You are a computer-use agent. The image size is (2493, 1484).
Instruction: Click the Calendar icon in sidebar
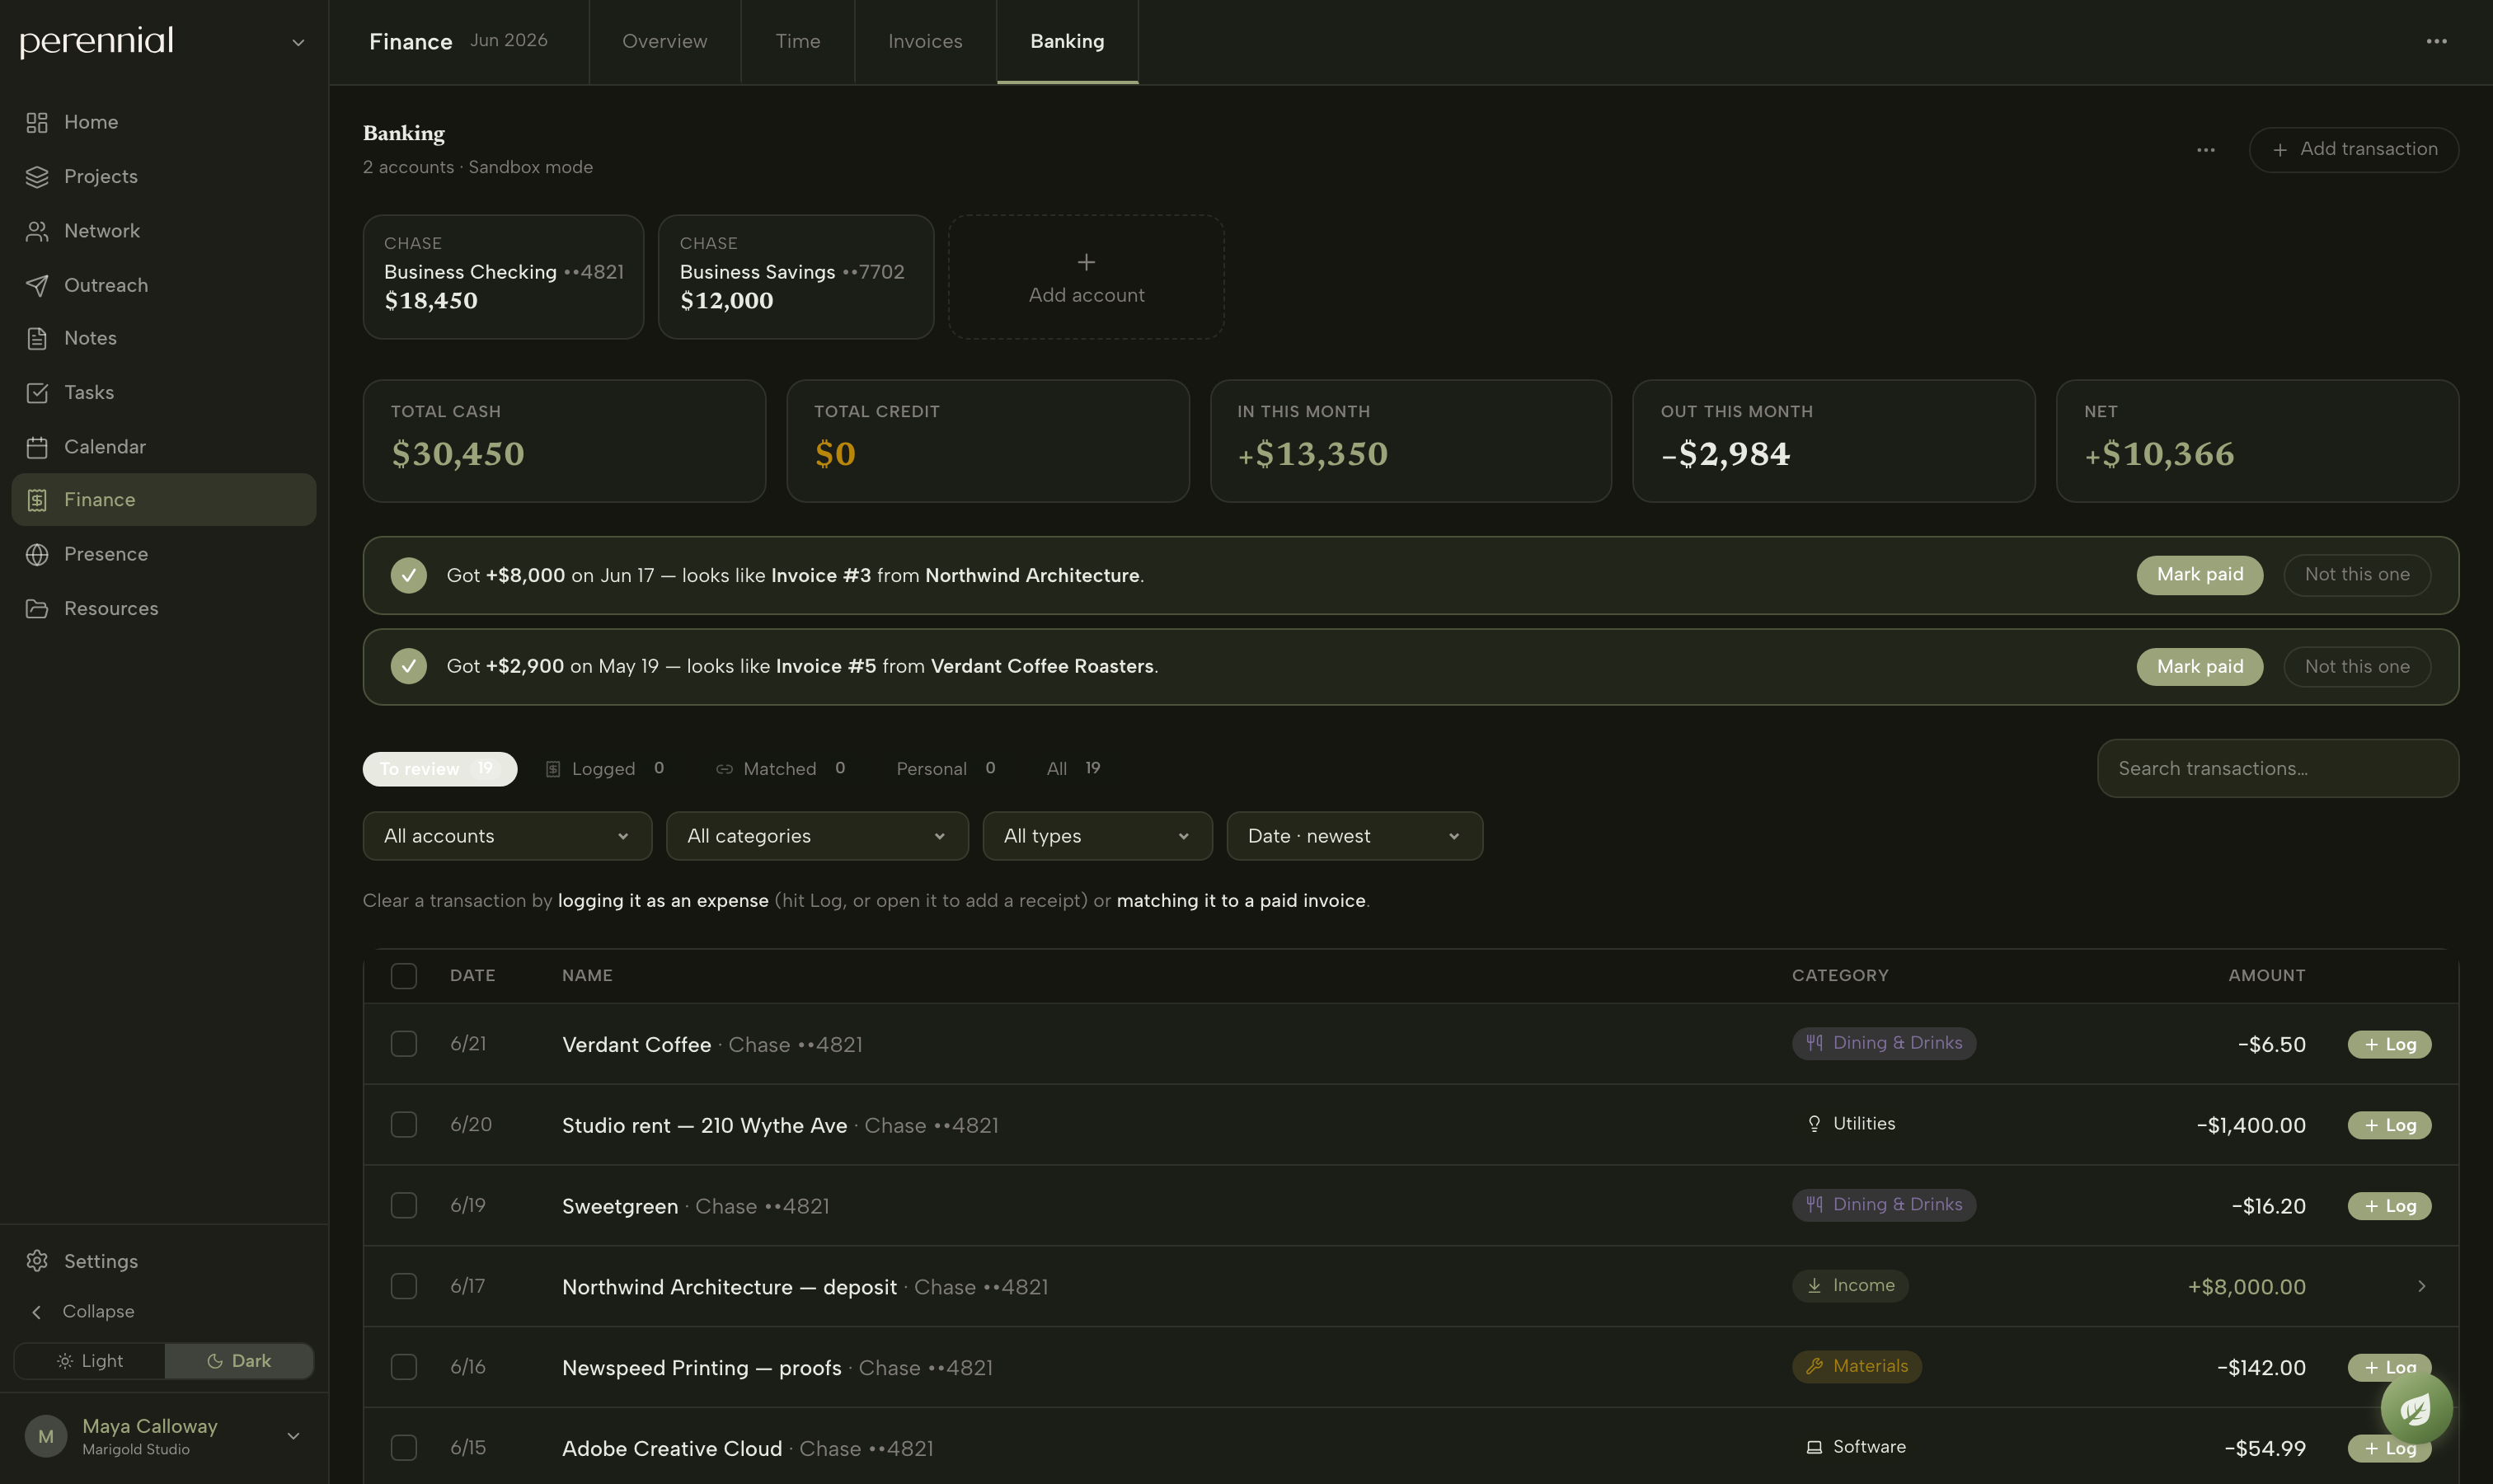pyautogui.click(x=37, y=447)
